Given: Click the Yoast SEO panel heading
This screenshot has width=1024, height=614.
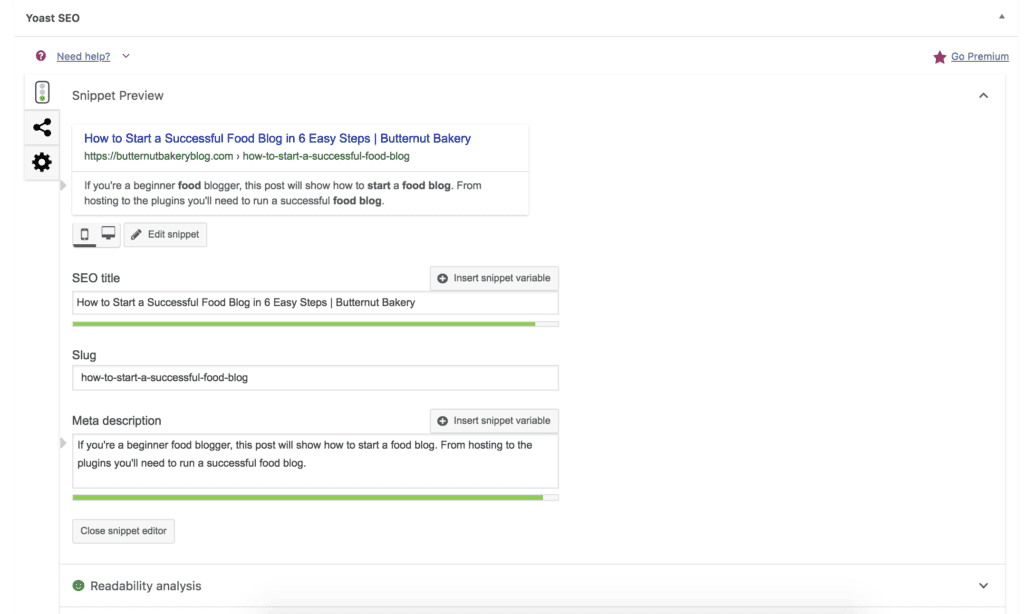Looking at the screenshot, I should point(53,18).
